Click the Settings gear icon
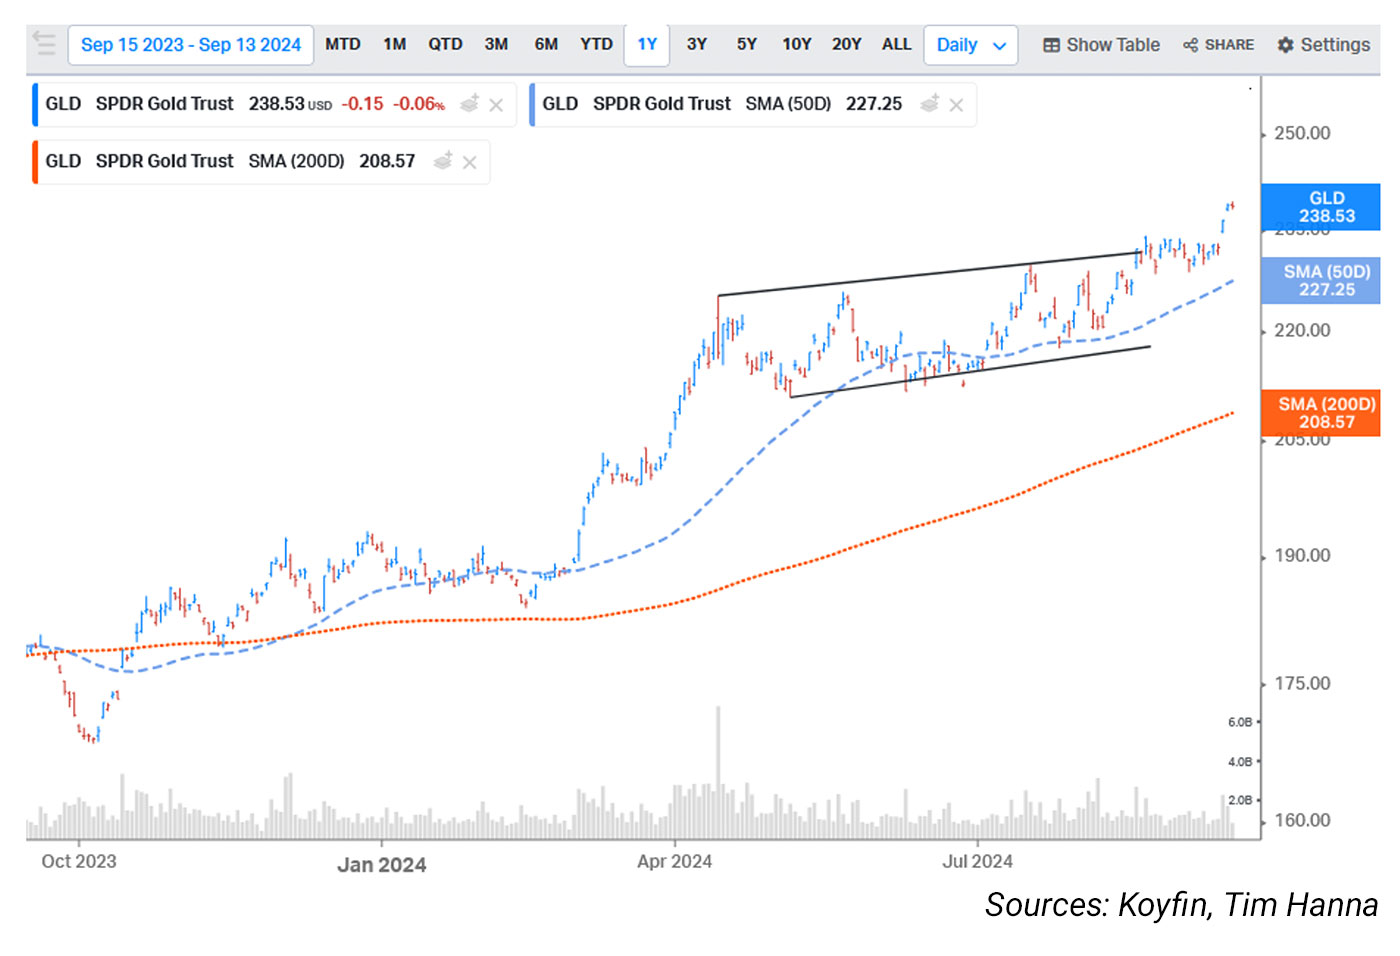 (1286, 45)
